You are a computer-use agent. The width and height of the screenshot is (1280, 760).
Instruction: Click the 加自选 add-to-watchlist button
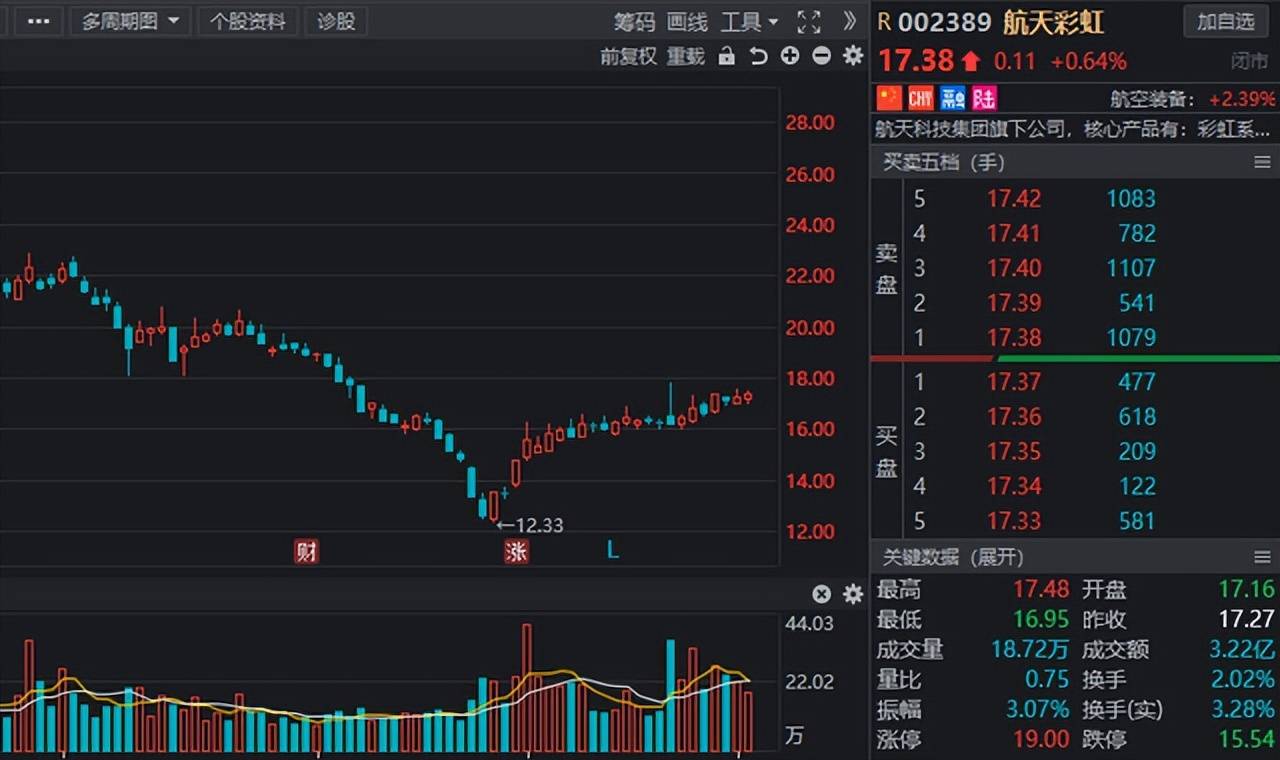click(1225, 22)
